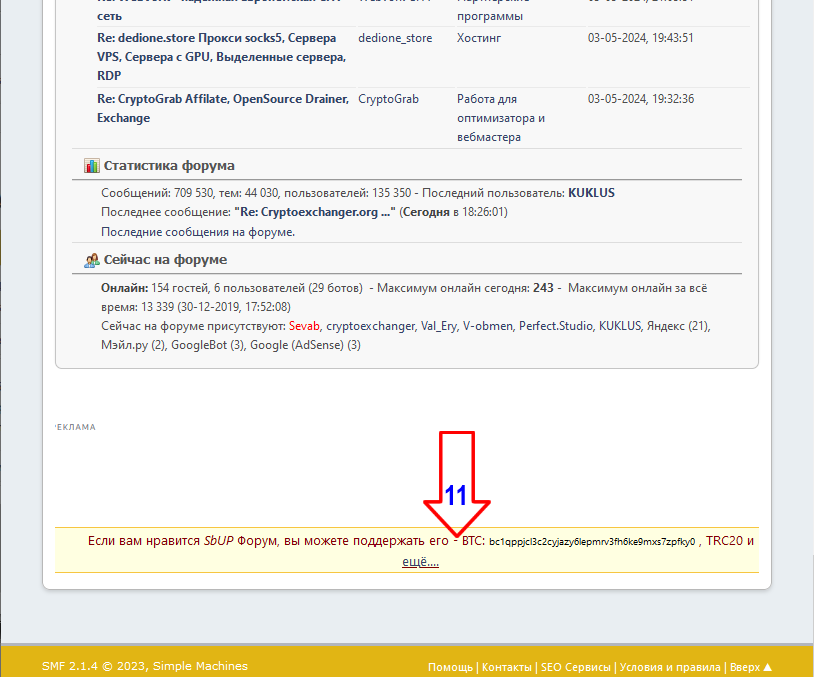Go to top via the Вверх arrow

pos(751,667)
